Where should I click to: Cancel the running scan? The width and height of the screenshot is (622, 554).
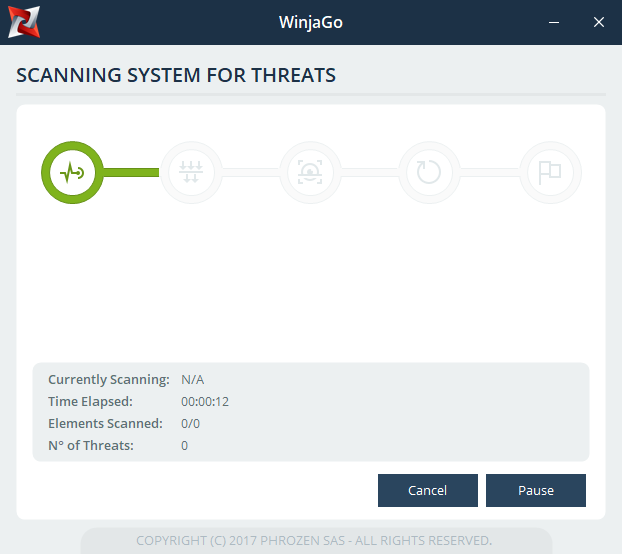[428, 490]
